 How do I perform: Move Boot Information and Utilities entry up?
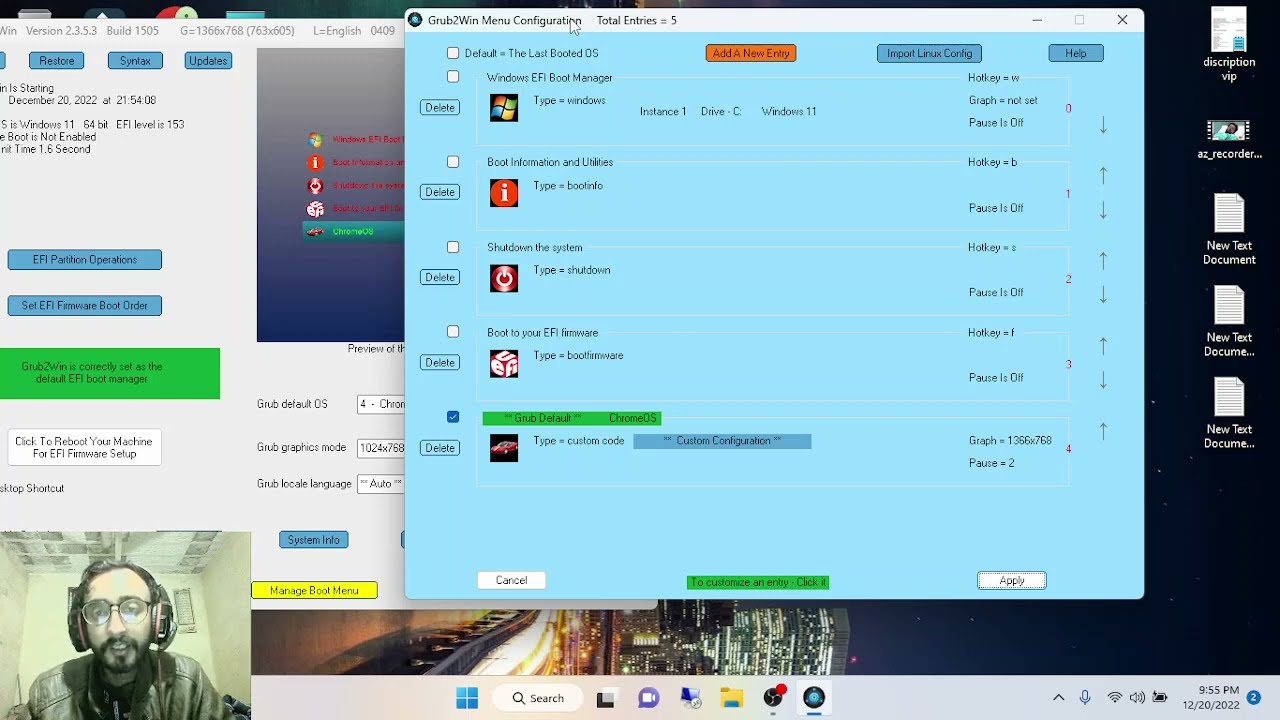coord(1103,175)
